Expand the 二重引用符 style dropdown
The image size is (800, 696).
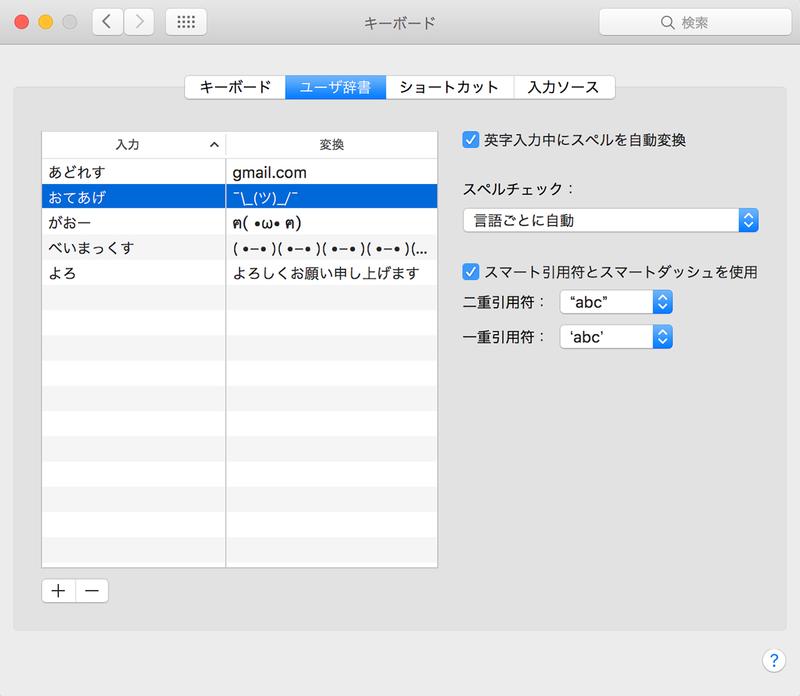click(x=615, y=303)
